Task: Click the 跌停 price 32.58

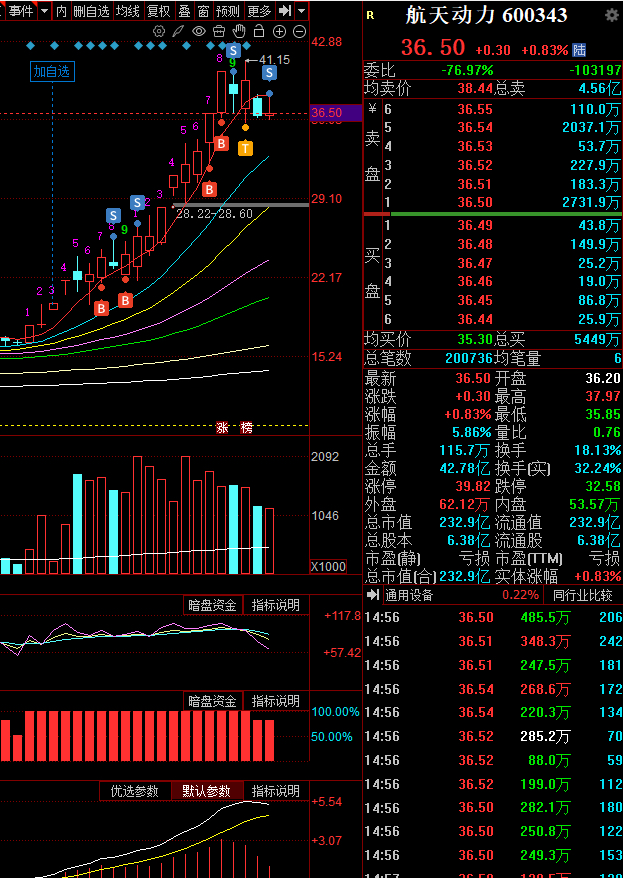Action: [x=603, y=486]
